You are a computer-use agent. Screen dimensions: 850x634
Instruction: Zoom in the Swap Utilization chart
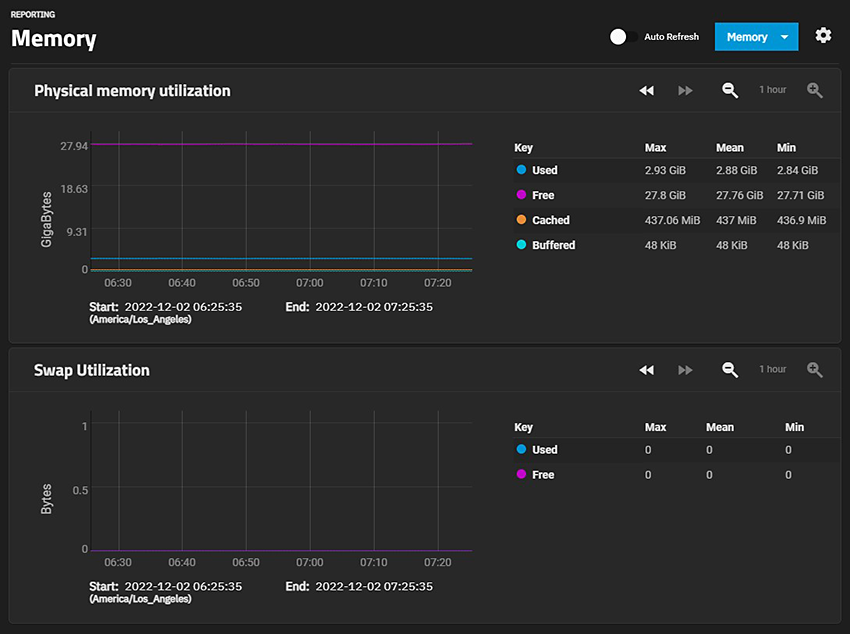[814, 370]
